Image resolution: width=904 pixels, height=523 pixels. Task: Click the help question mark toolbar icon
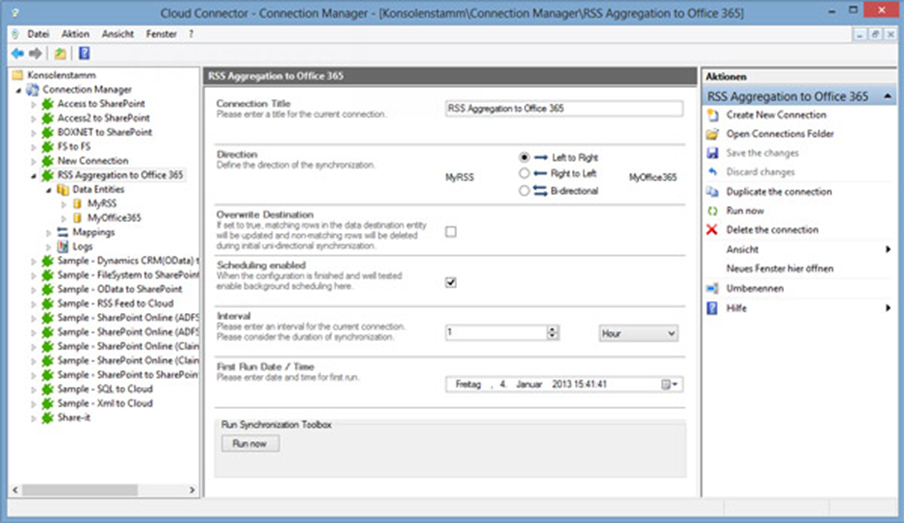pos(84,53)
